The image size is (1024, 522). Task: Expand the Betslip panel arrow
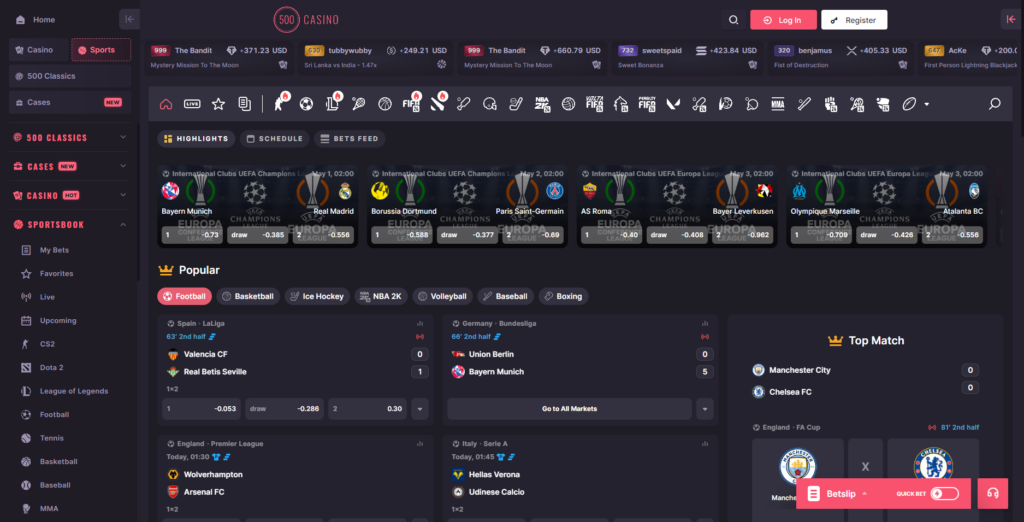tap(865, 494)
